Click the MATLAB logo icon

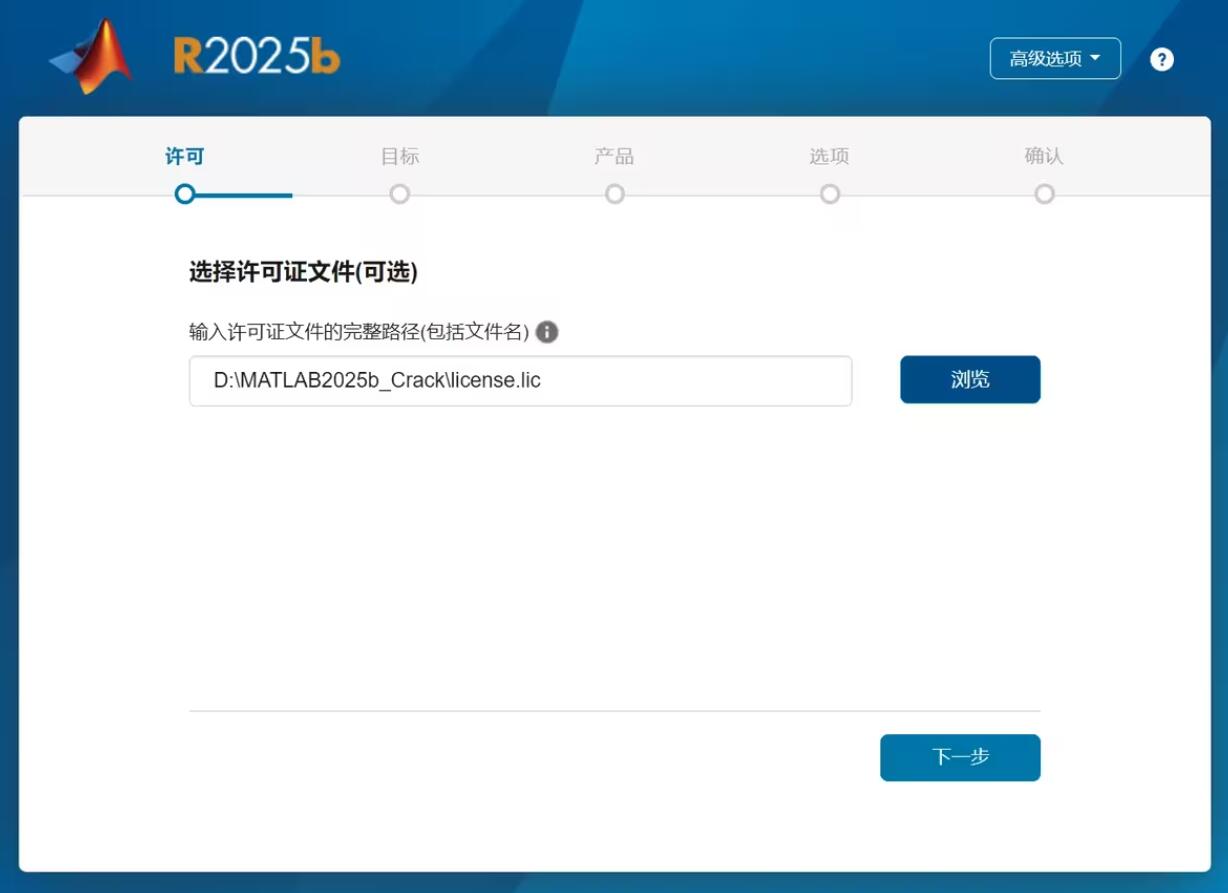[x=92, y=57]
